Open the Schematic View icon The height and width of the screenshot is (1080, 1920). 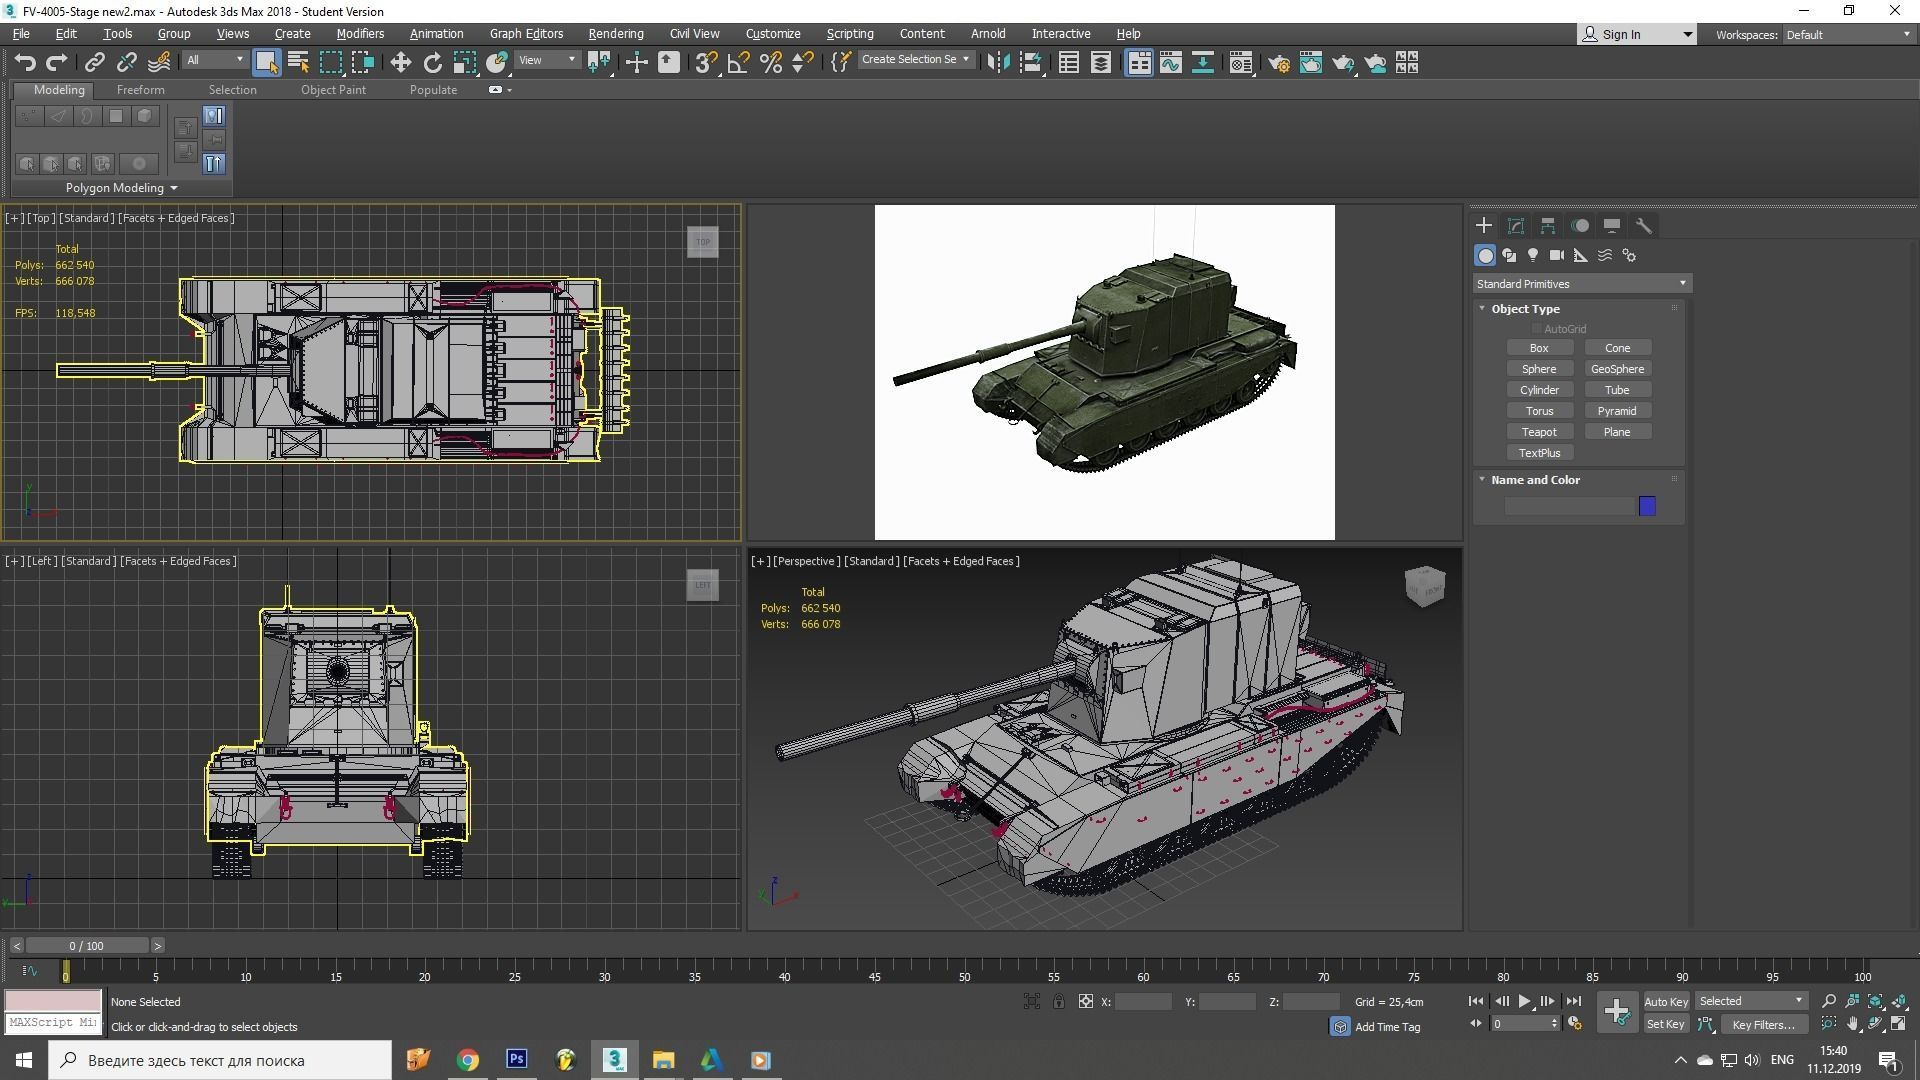tap(1202, 63)
